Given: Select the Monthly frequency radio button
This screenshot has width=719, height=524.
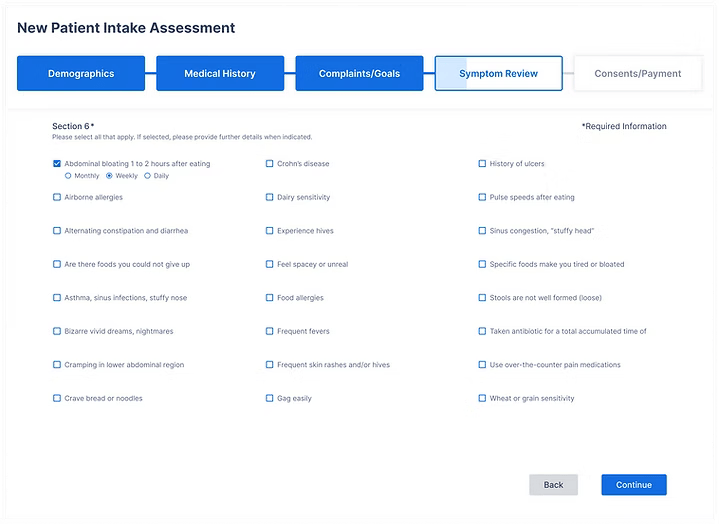Looking at the screenshot, I should [68, 176].
